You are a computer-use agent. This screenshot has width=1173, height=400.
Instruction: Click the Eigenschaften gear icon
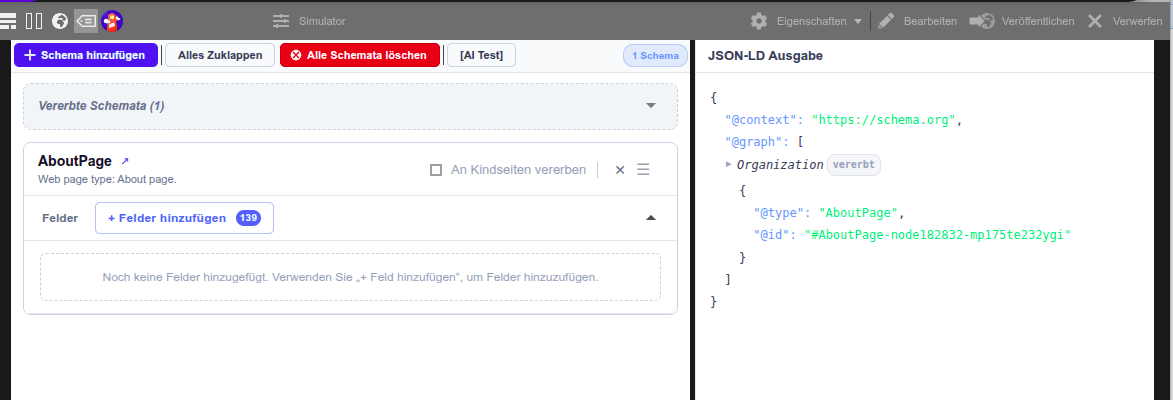pyautogui.click(x=759, y=21)
